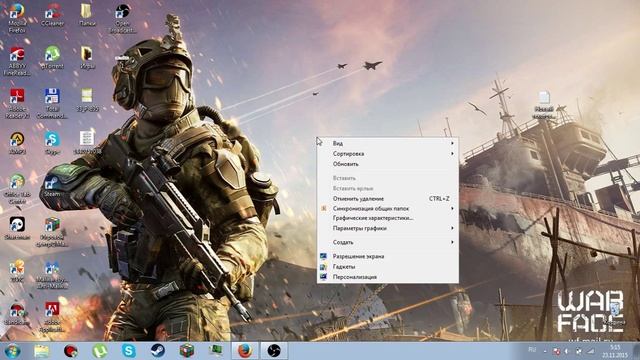Open the volume control in the system tray
The image size is (640, 360).
pyautogui.click(x=567, y=351)
